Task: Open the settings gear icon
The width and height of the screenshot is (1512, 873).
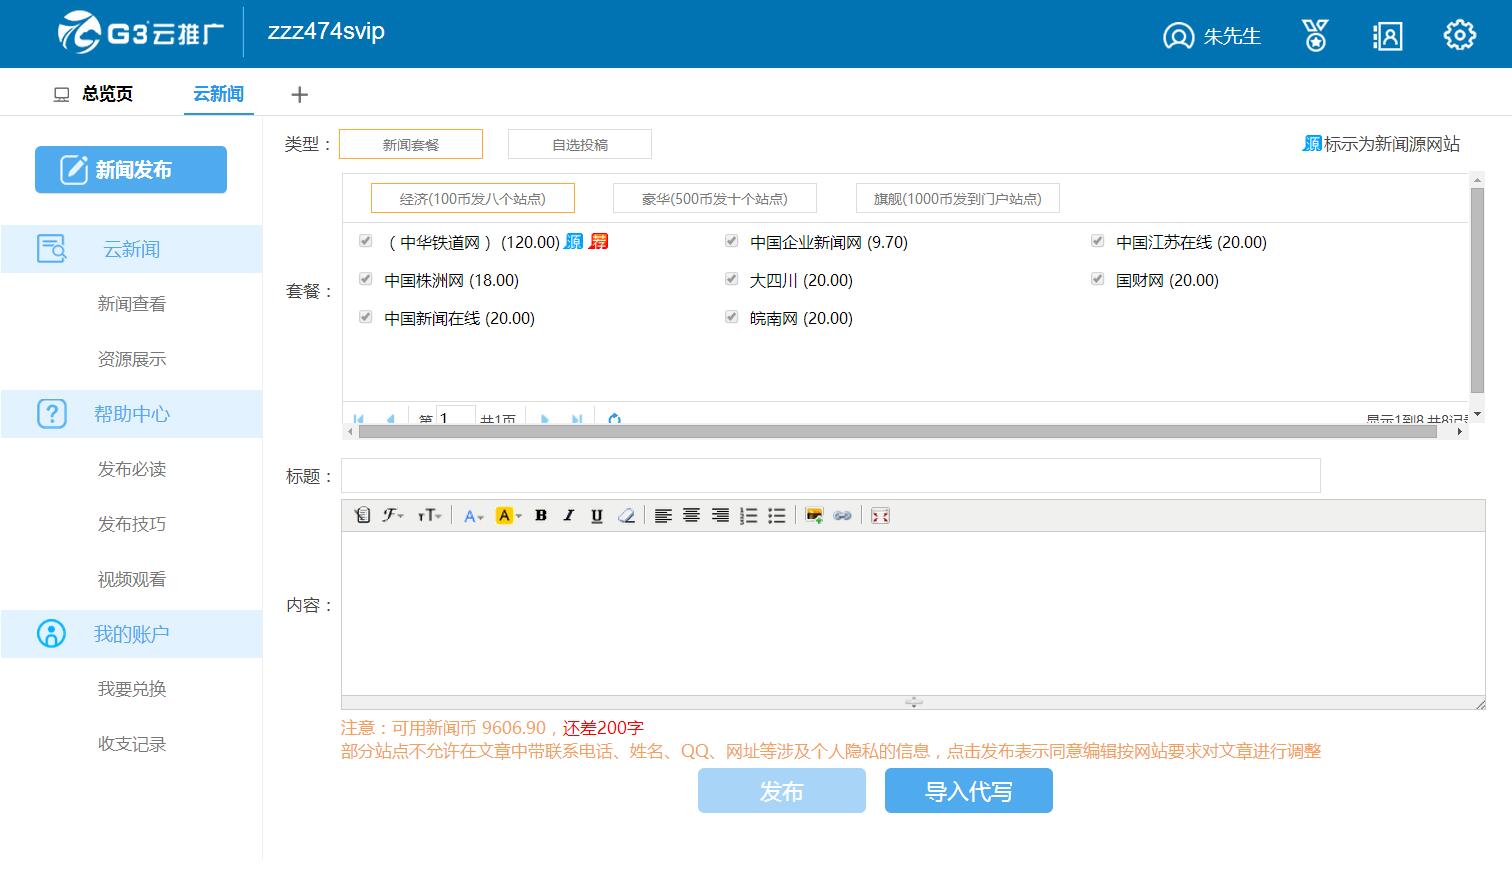Action: [1459, 35]
